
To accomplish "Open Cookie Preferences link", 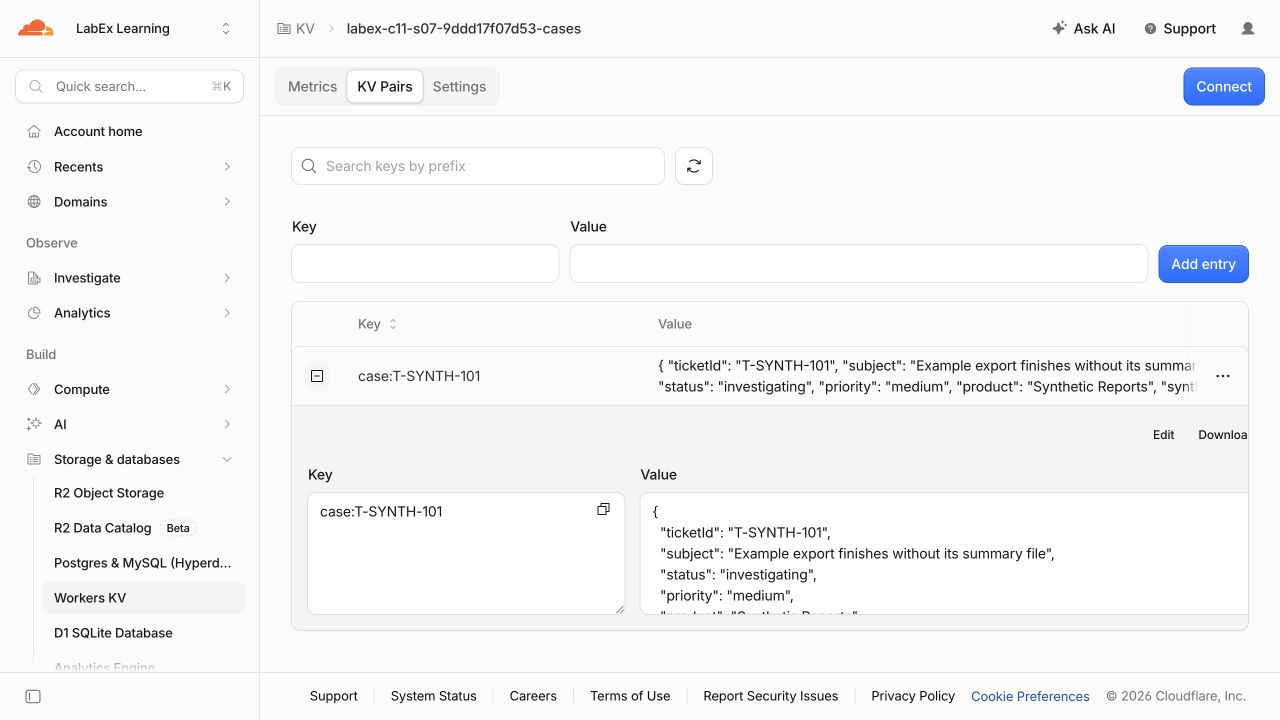I will click(x=1030, y=696).
